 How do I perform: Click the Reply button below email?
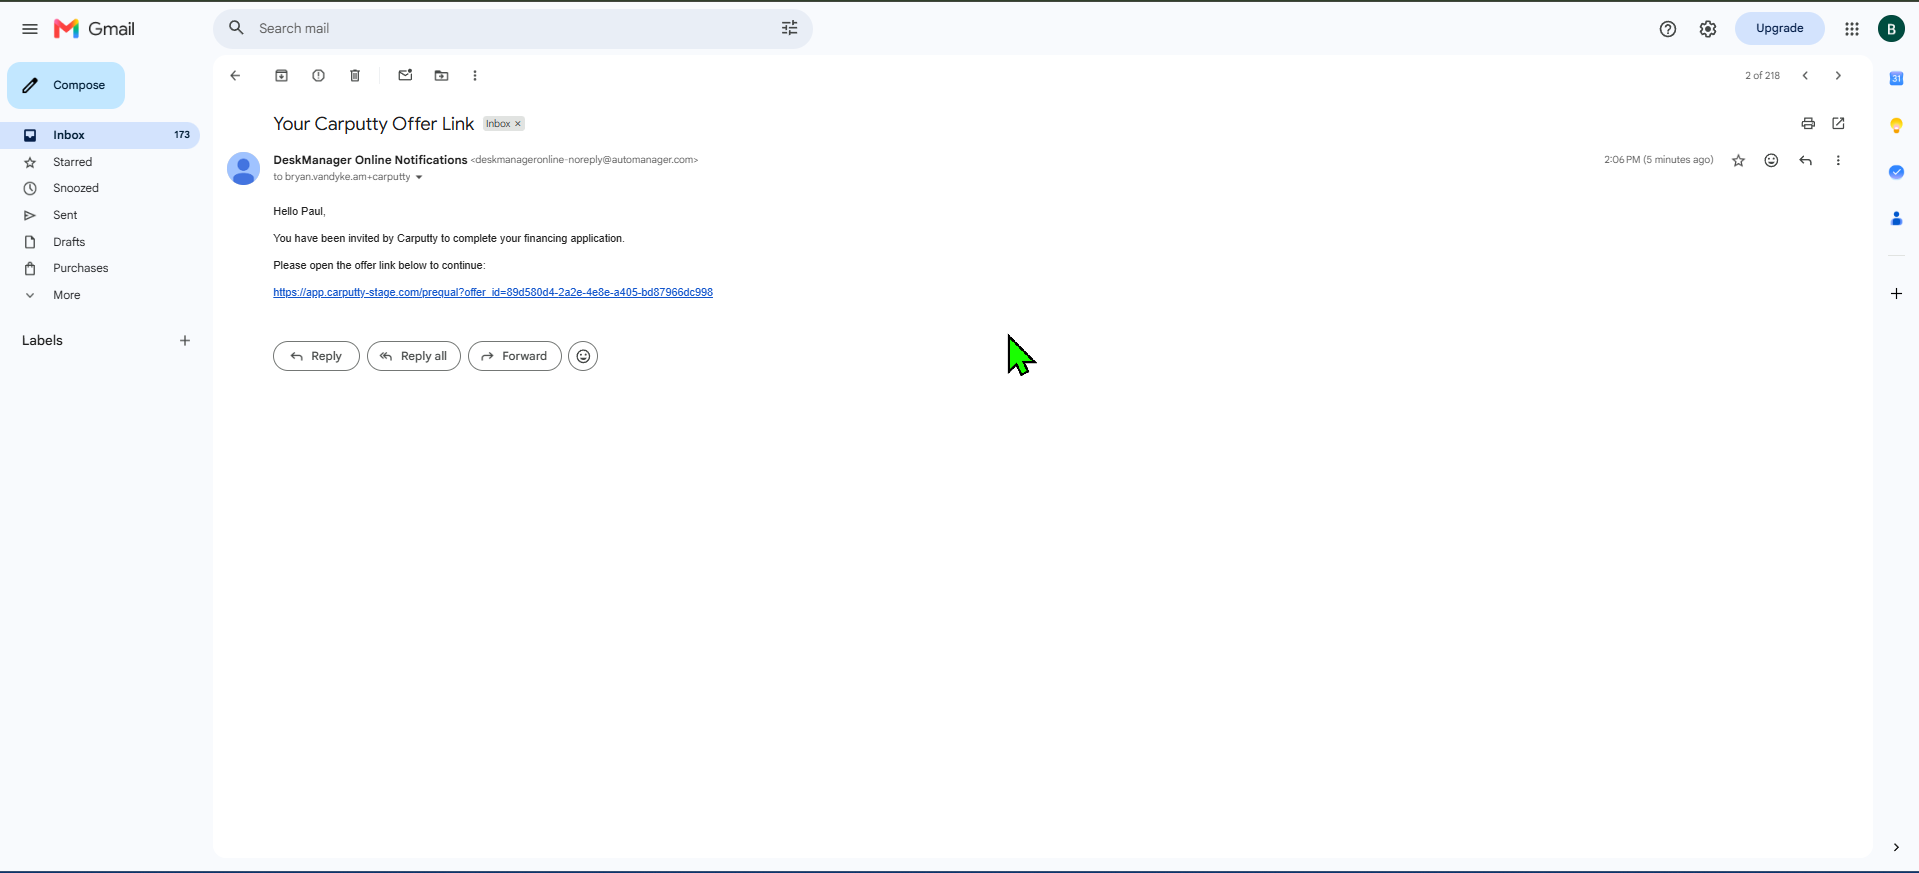(x=316, y=356)
